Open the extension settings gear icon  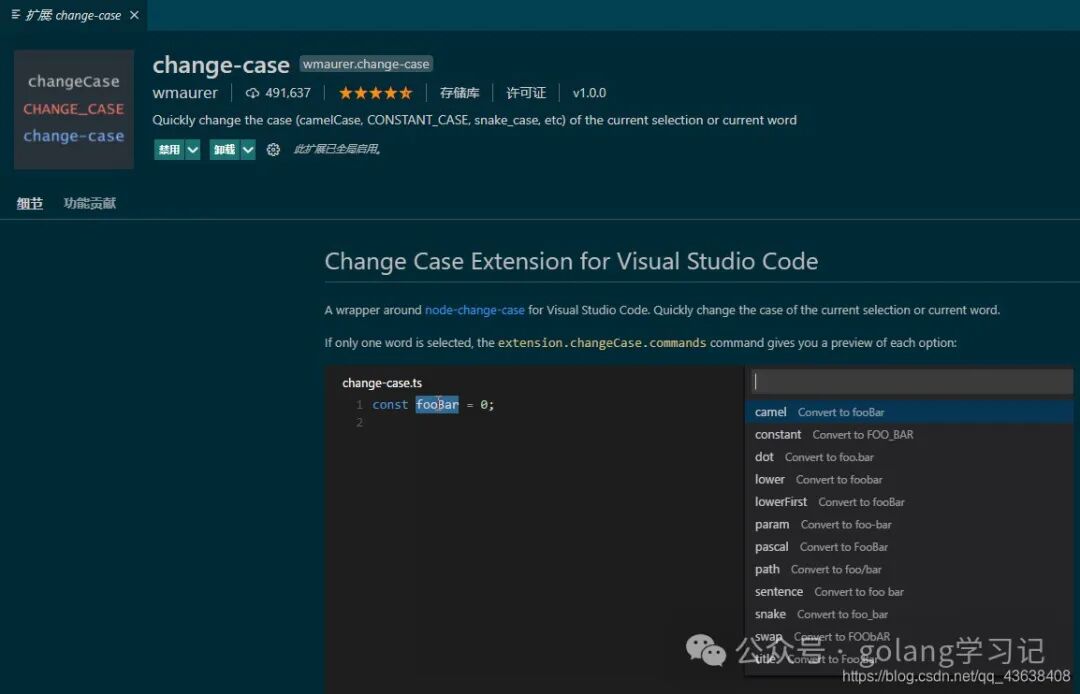coord(273,150)
